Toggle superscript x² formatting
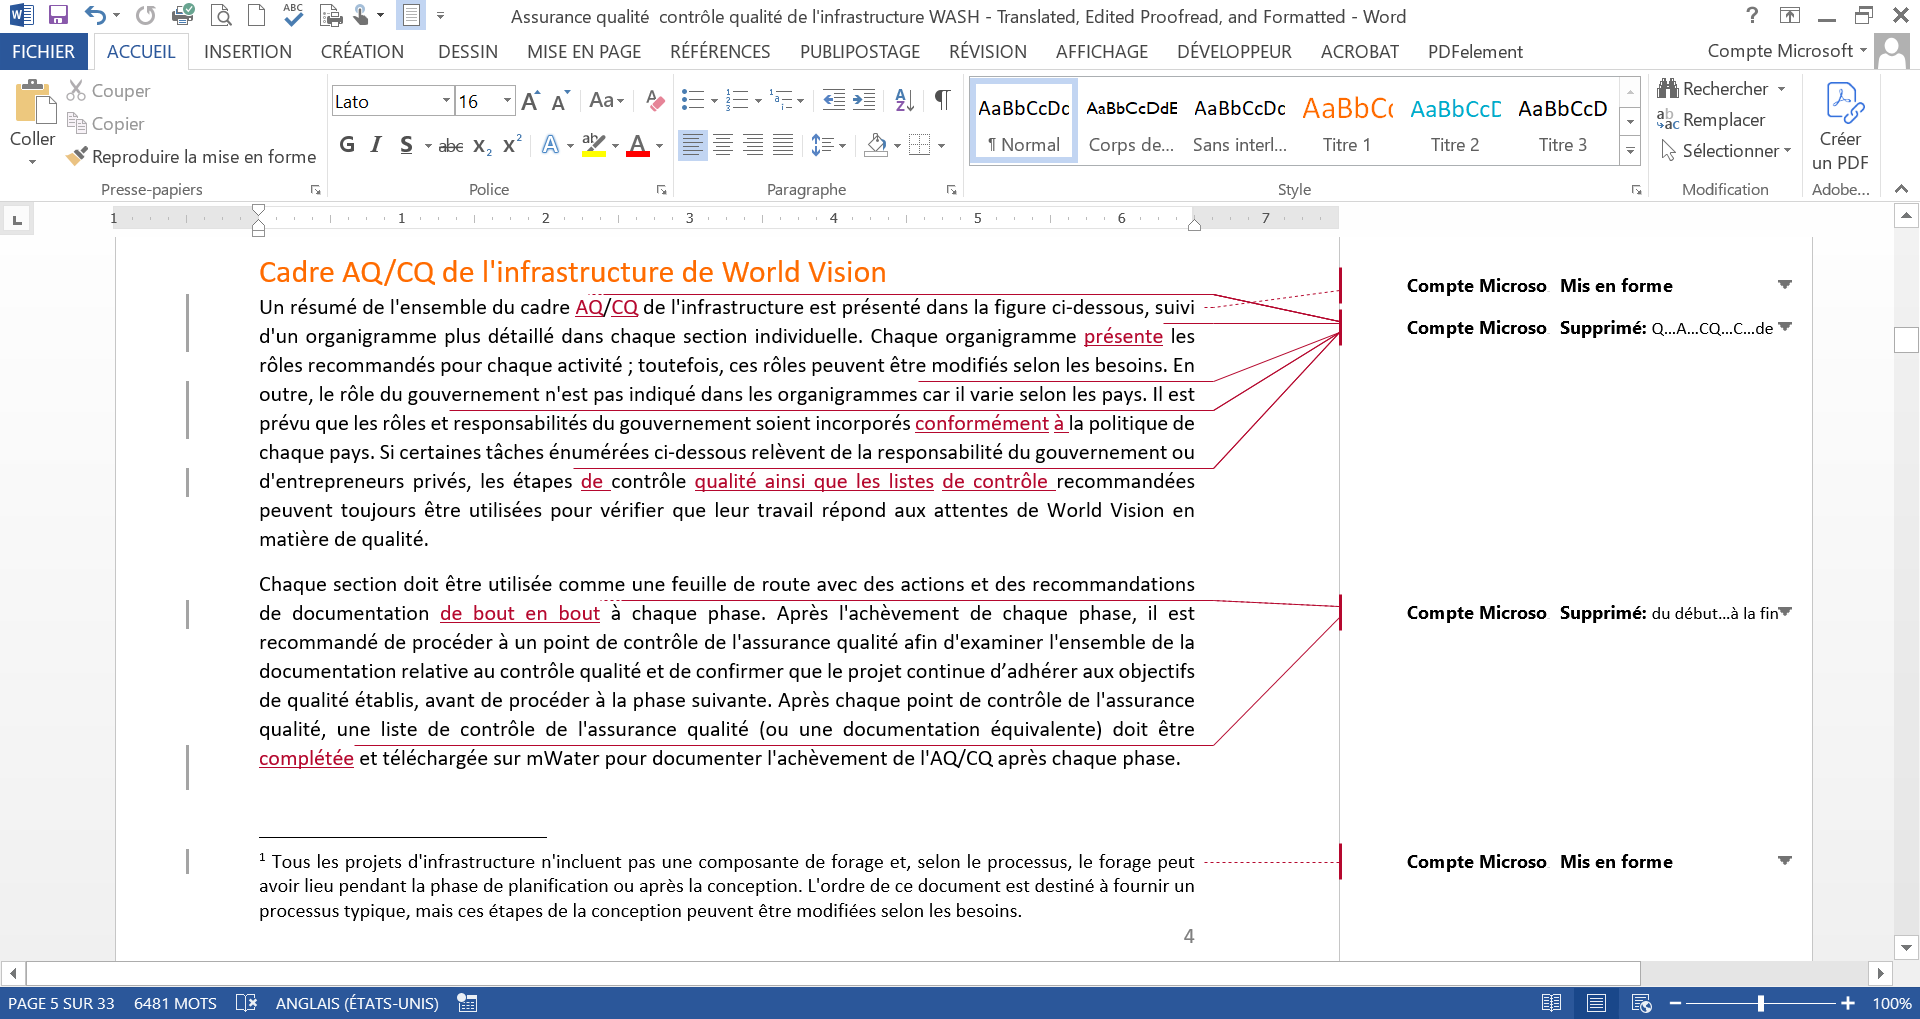This screenshot has height=1019, width=1920. coord(512,145)
